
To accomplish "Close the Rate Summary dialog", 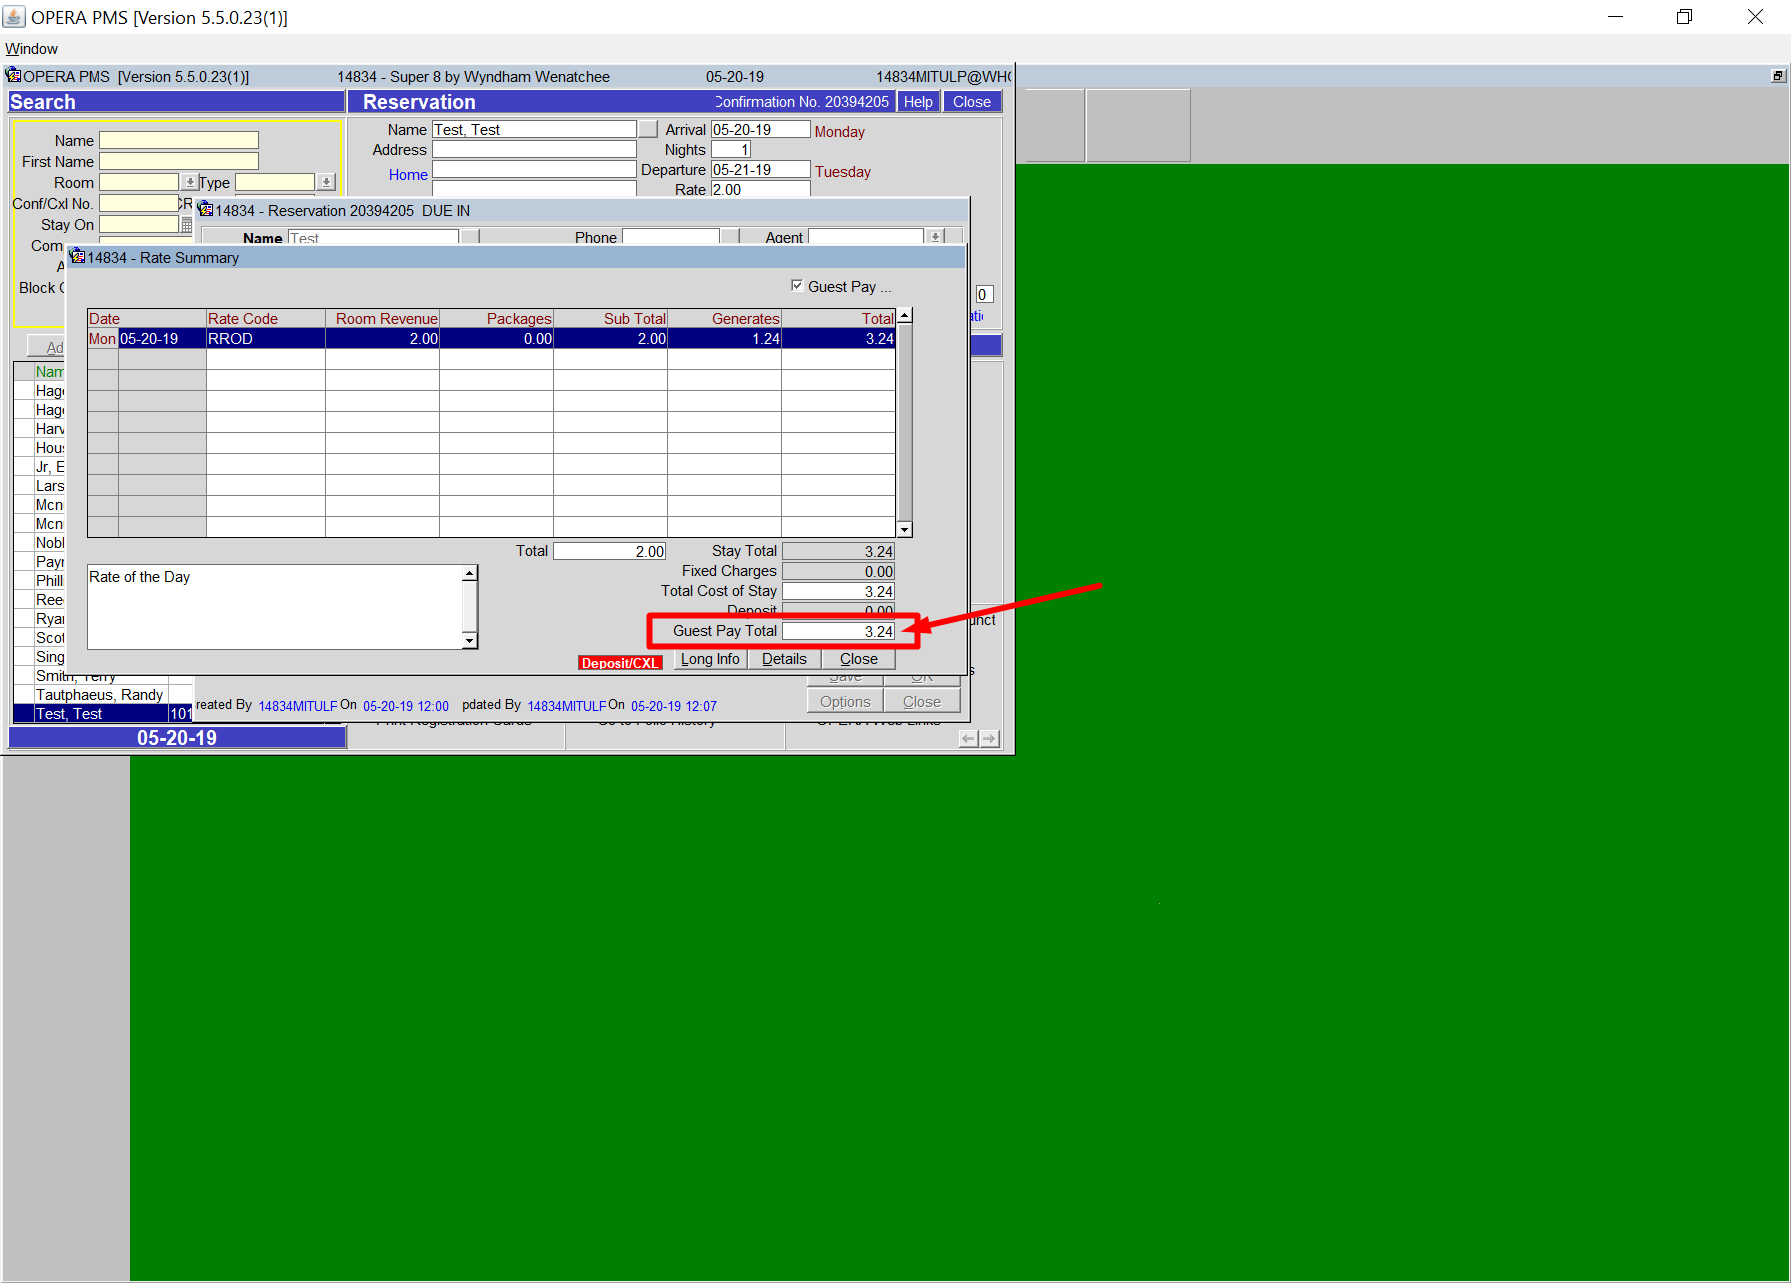I will 858,659.
